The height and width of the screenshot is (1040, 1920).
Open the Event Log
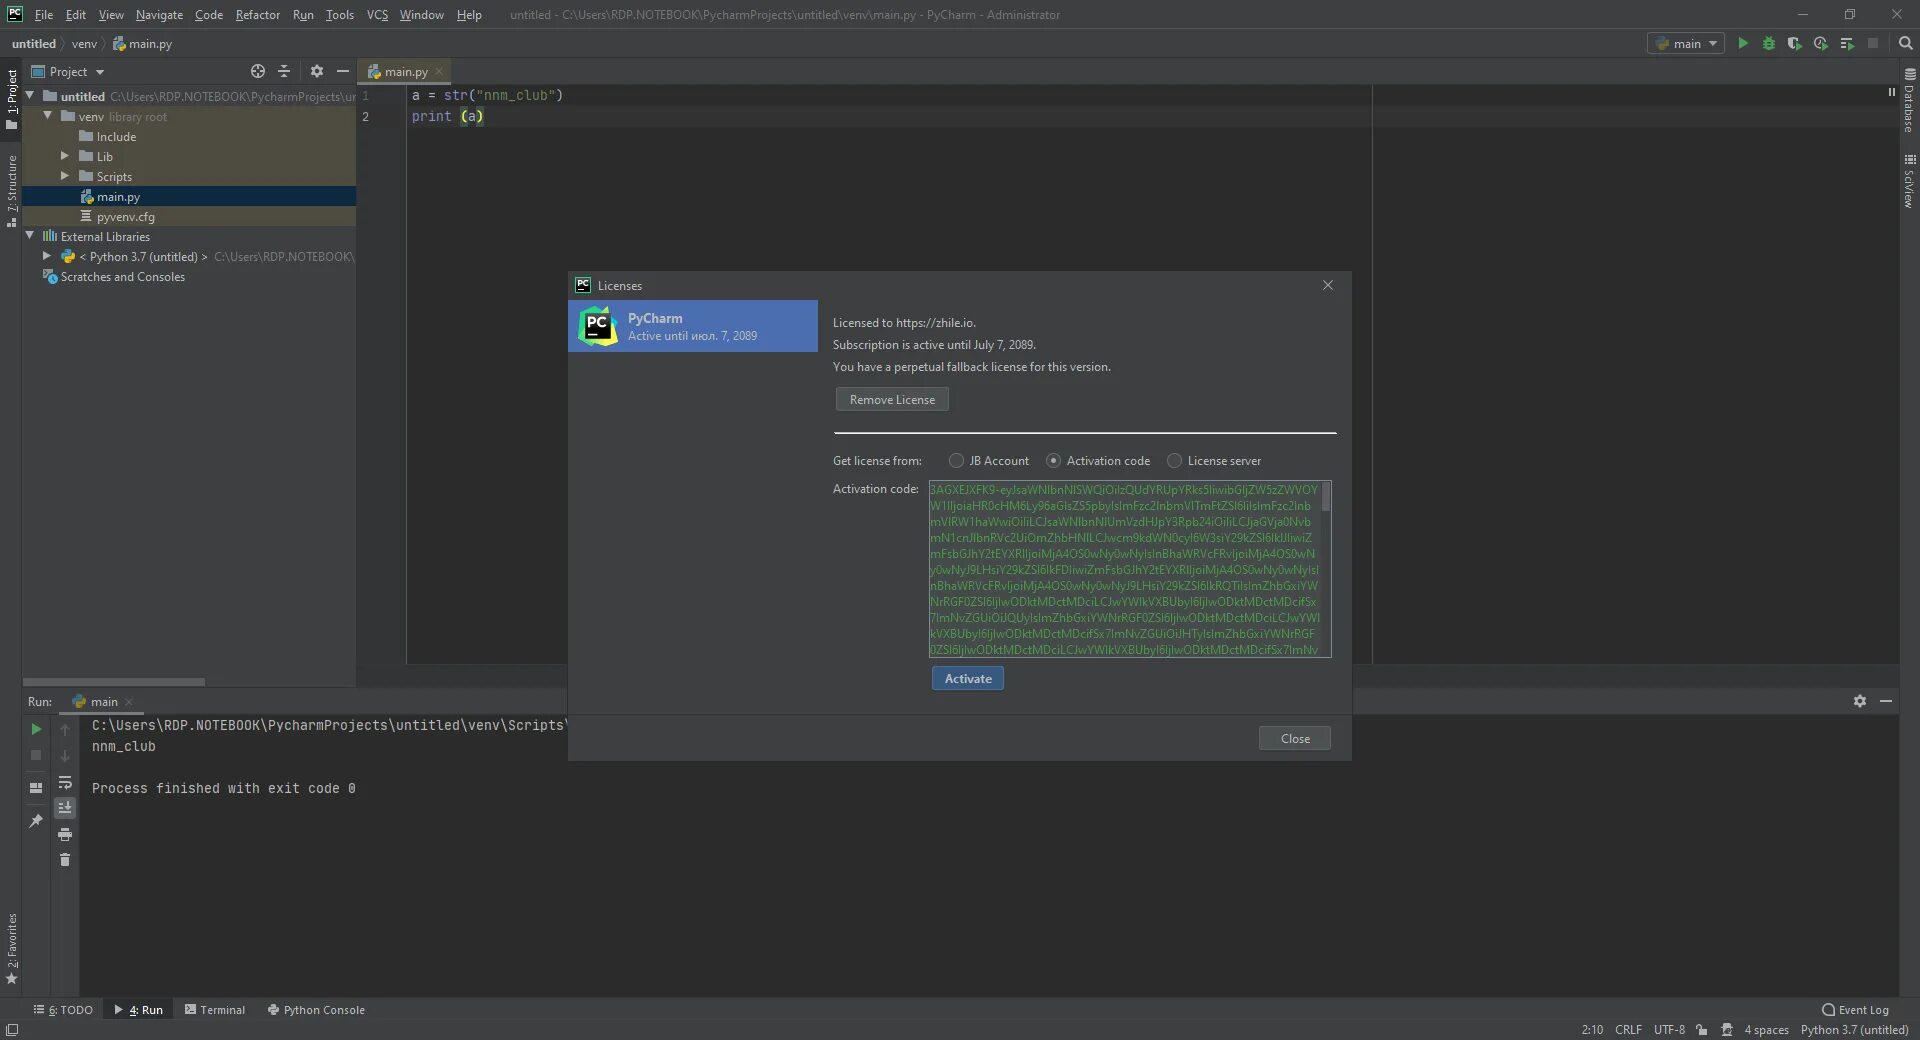[x=1855, y=1010]
